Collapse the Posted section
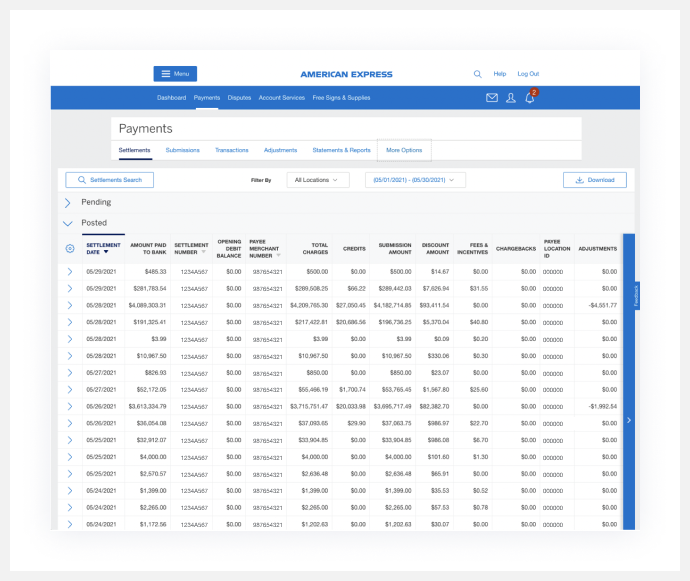This screenshot has height=581, width=690. coord(68,223)
